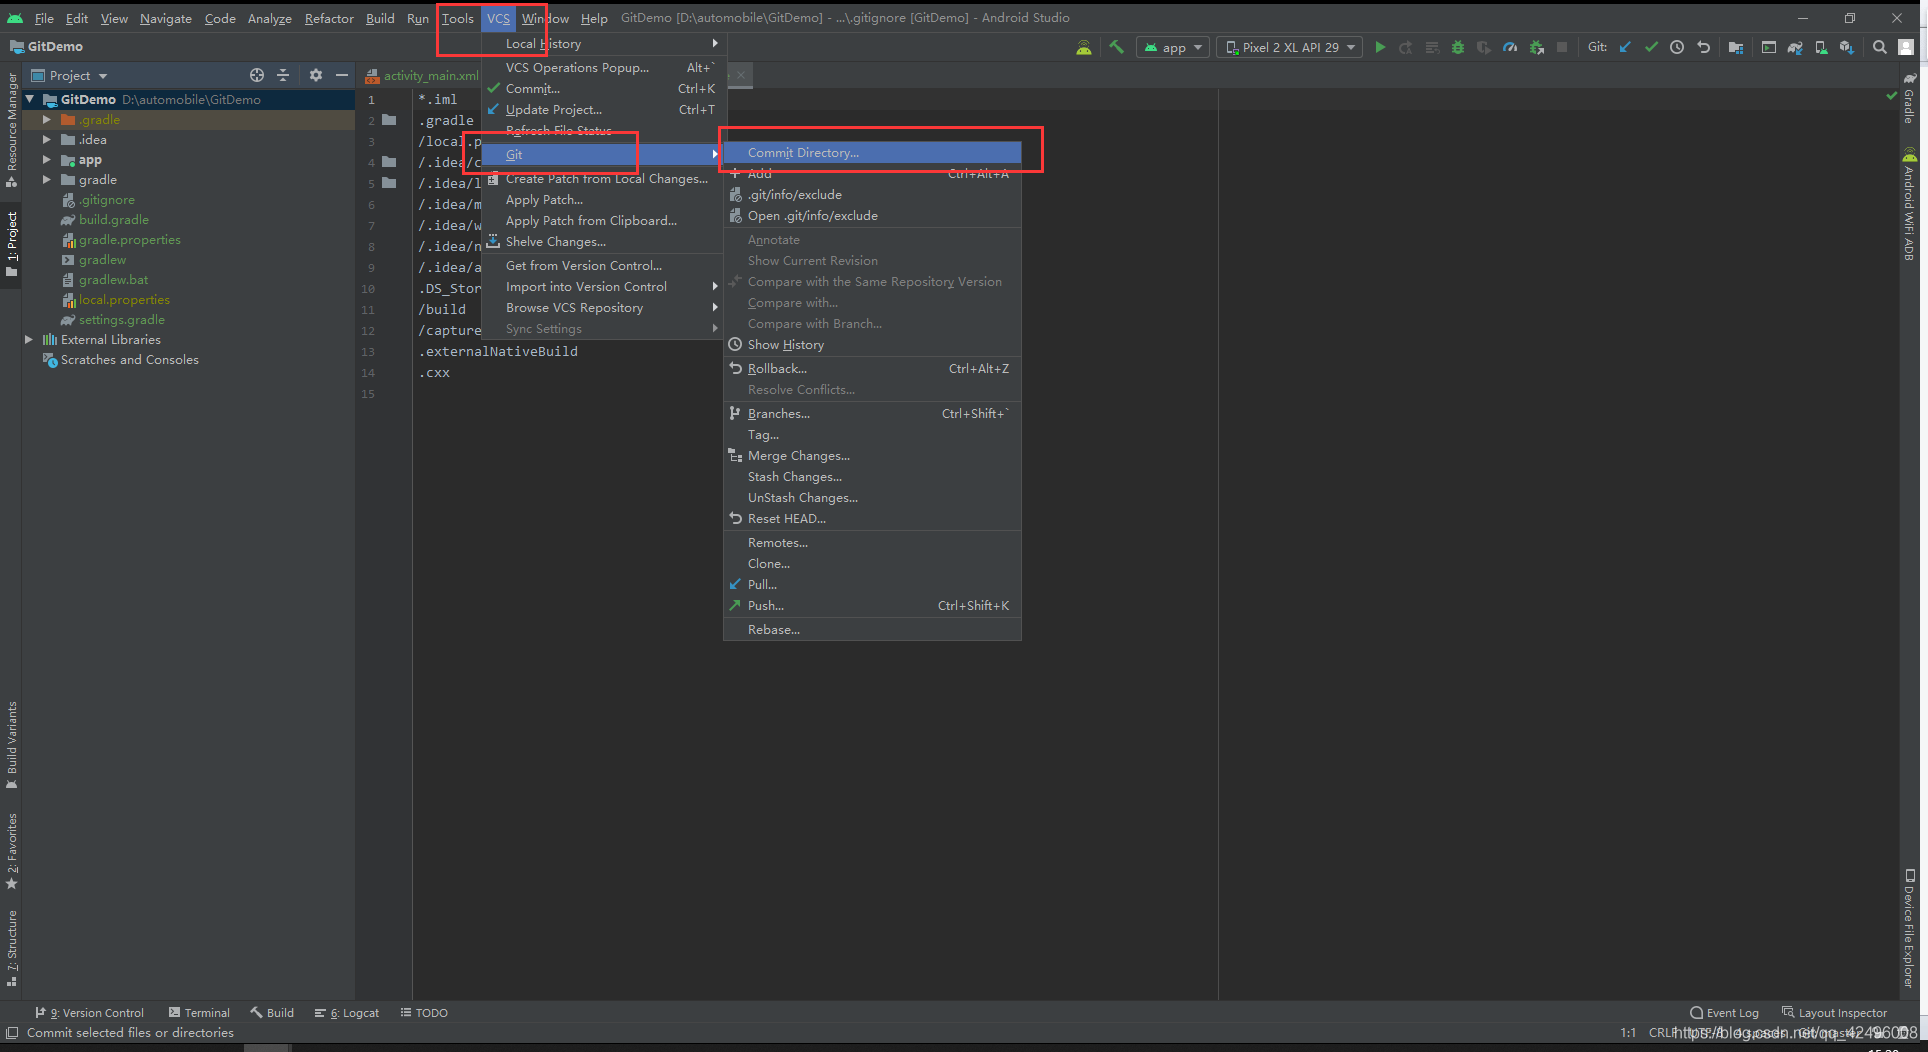Select local.properties in project tree
This screenshot has width=1928, height=1052.
(116, 299)
